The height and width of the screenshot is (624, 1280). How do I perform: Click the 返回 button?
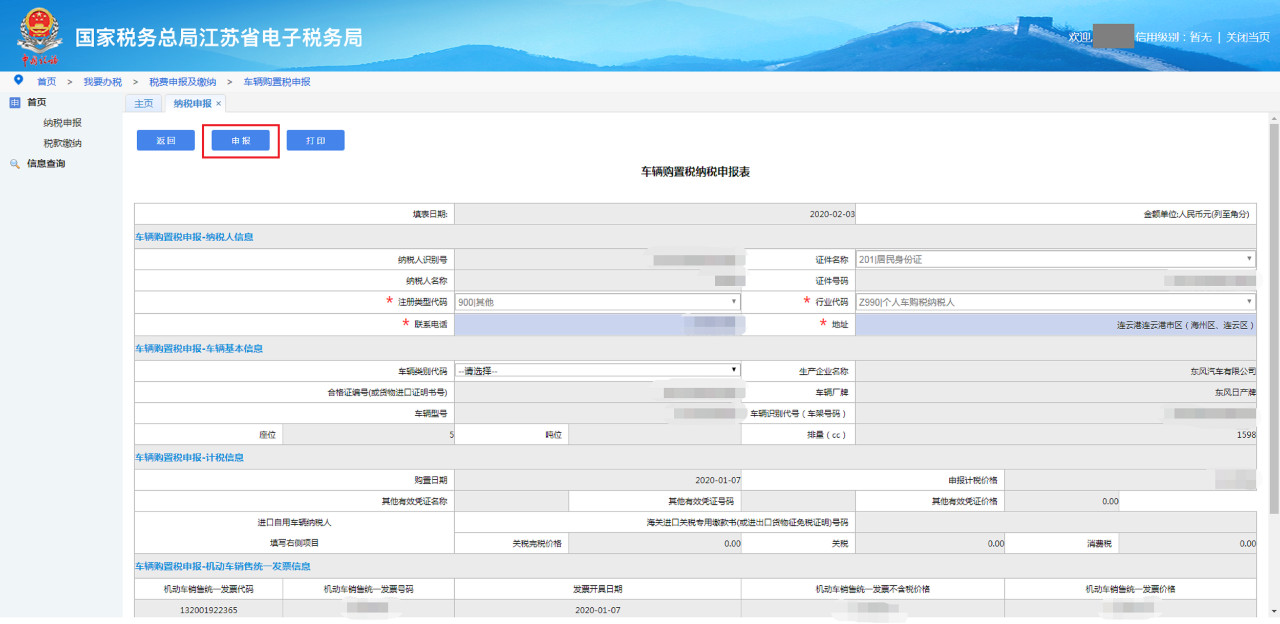coord(166,141)
